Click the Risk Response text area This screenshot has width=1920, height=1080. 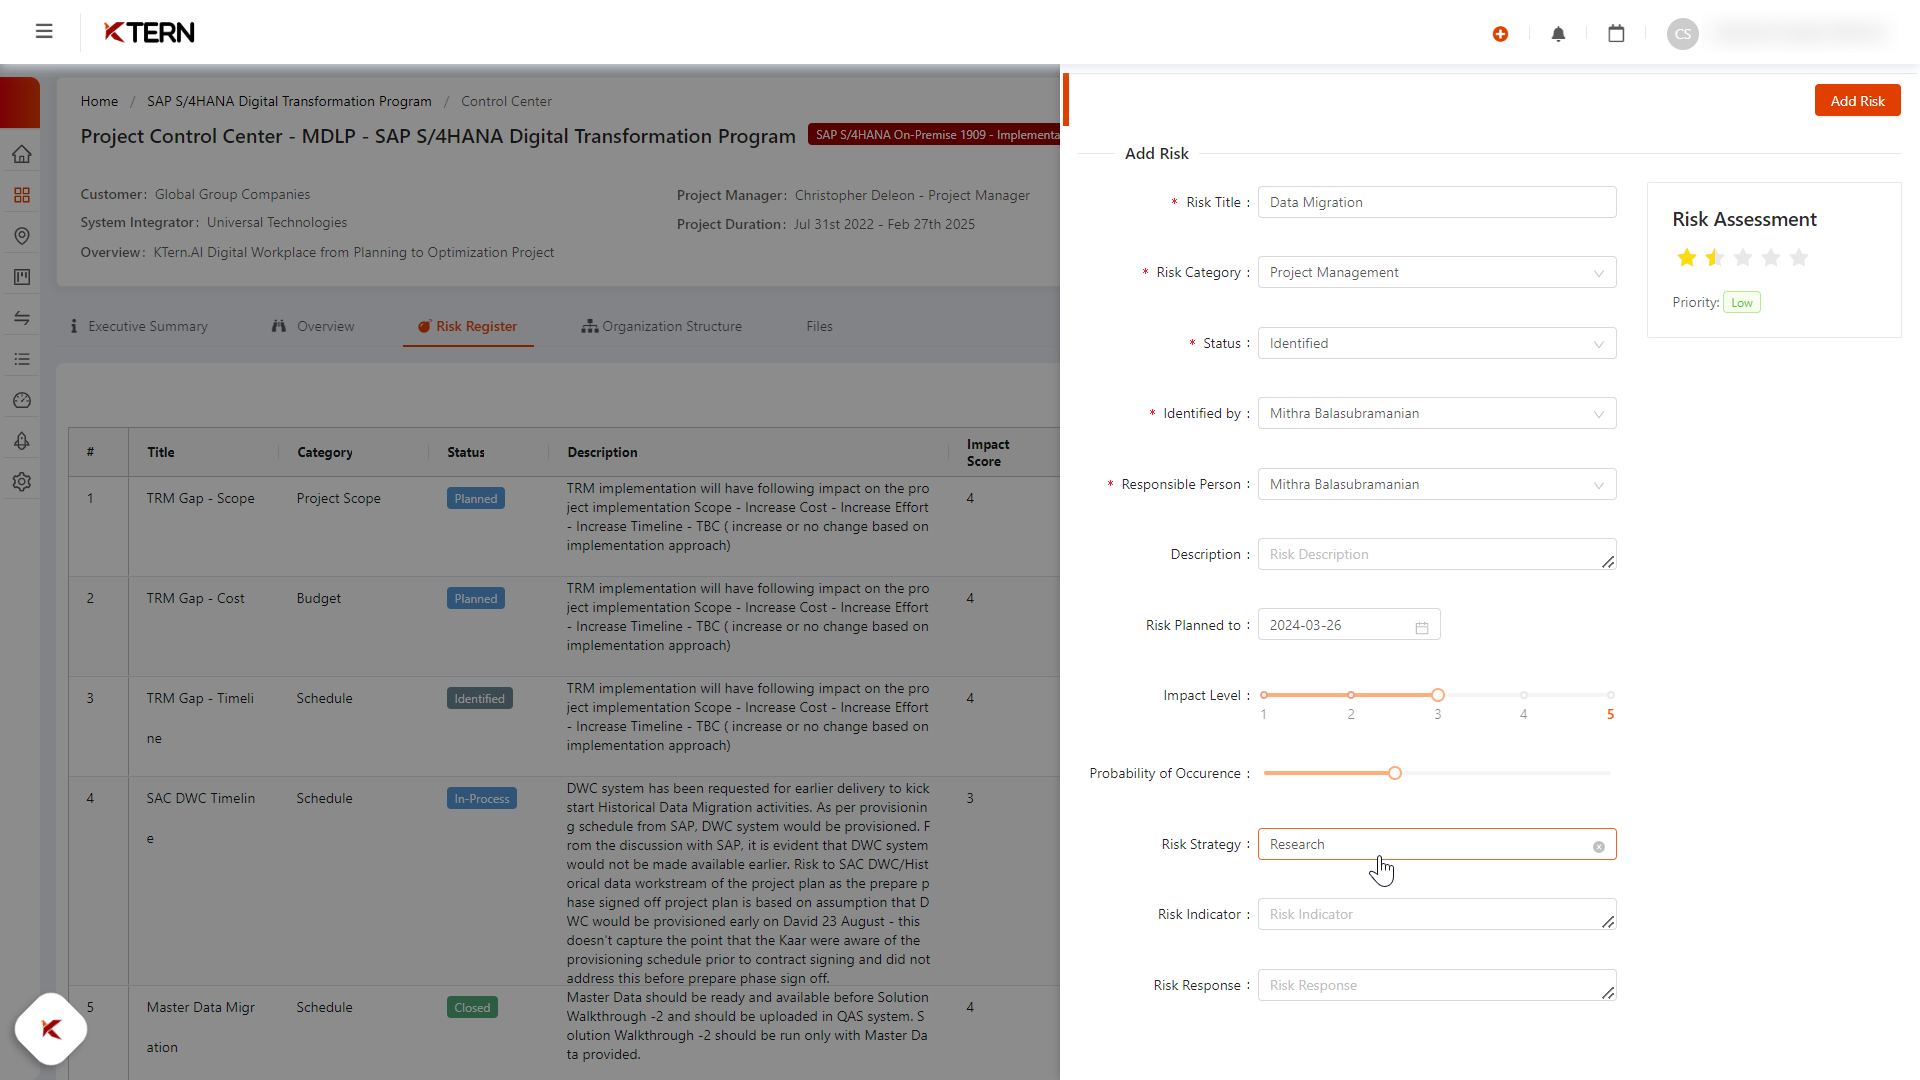[x=1437, y=986]
